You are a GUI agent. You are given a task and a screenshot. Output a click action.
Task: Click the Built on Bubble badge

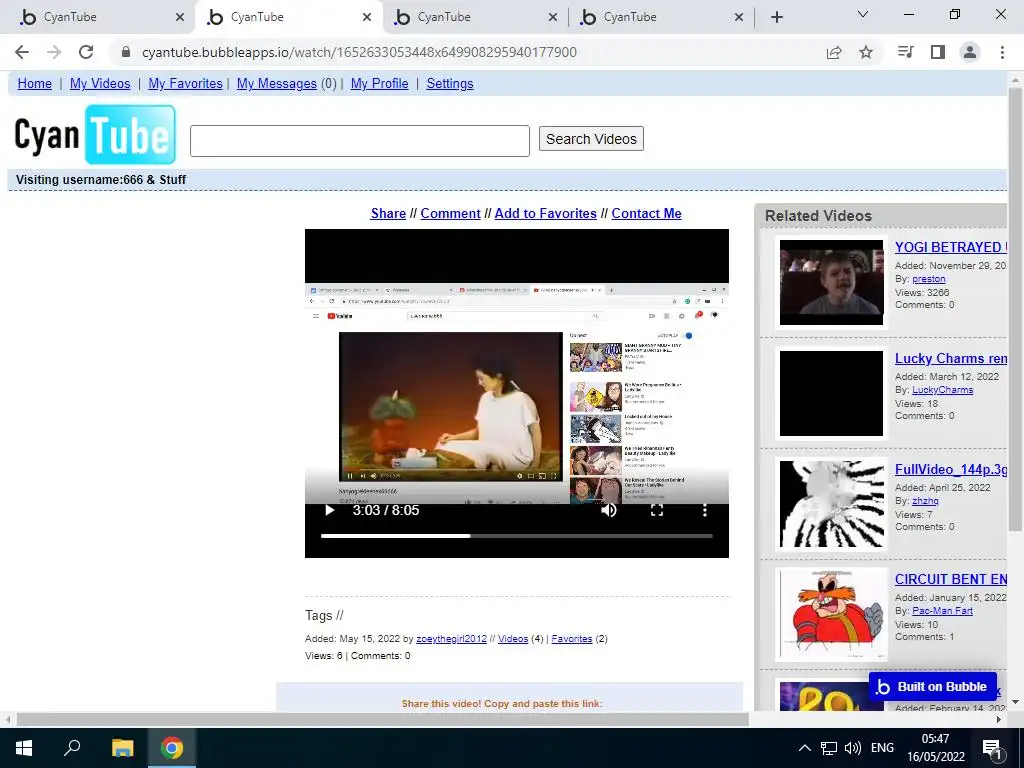tap(933, 686)
